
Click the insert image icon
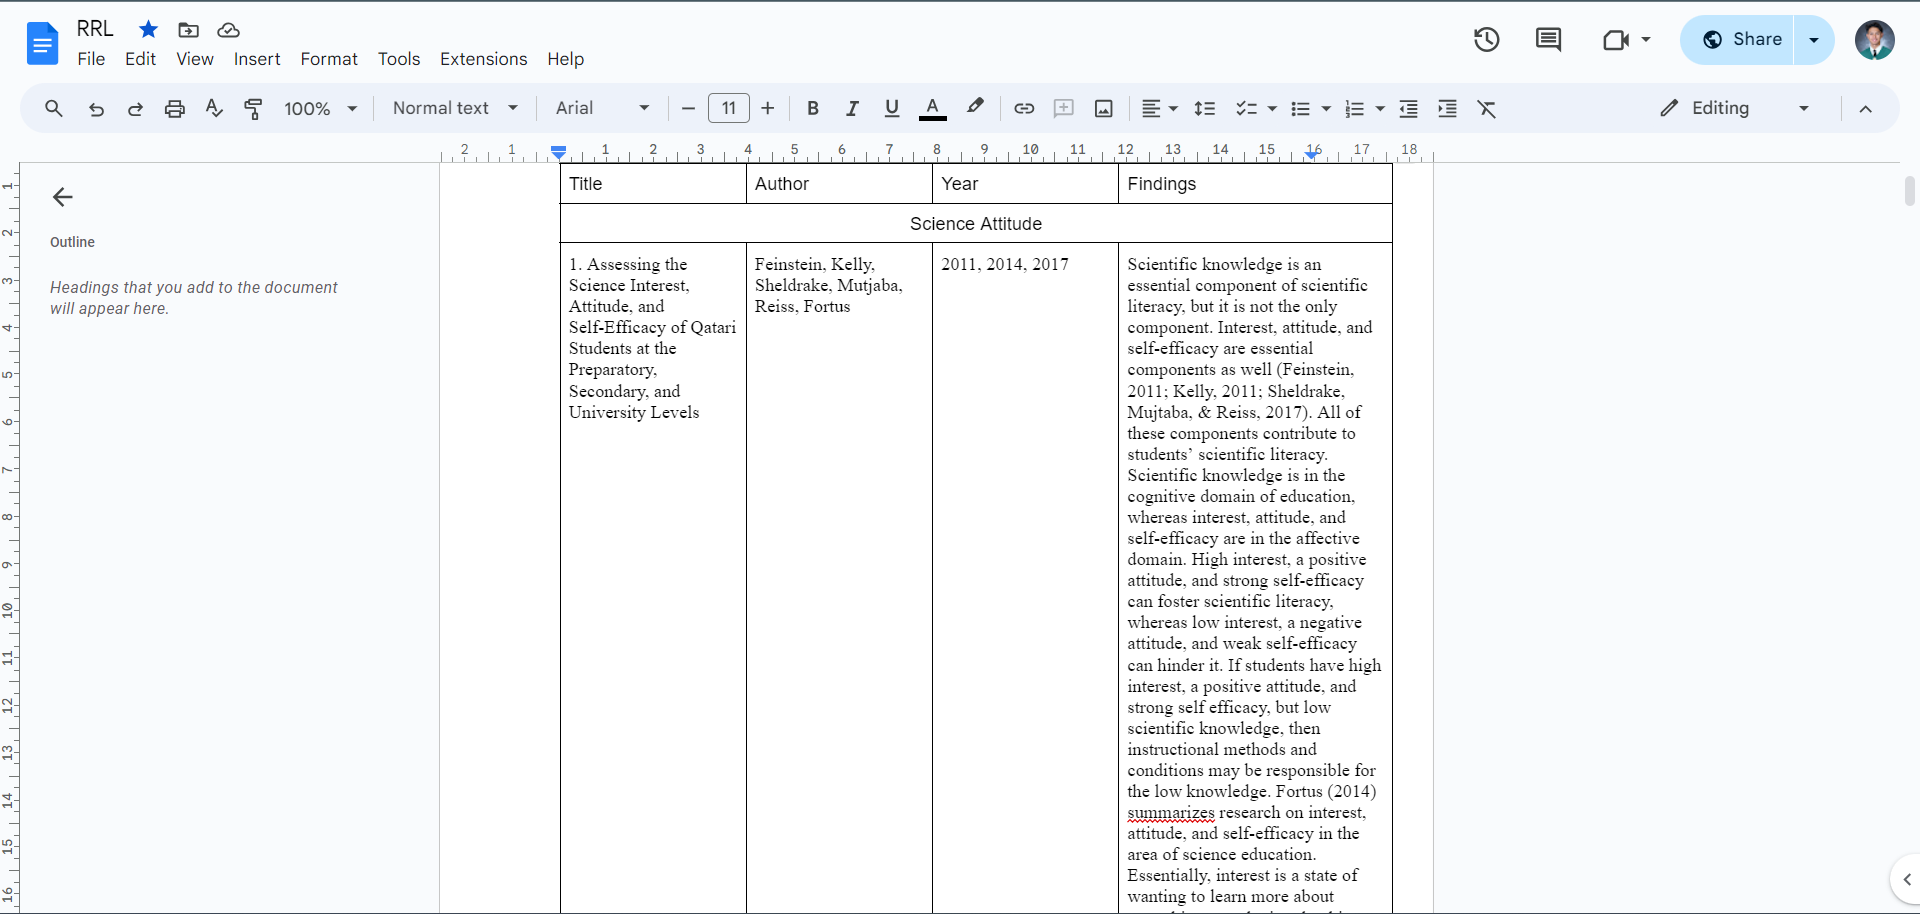point(1103,109)
